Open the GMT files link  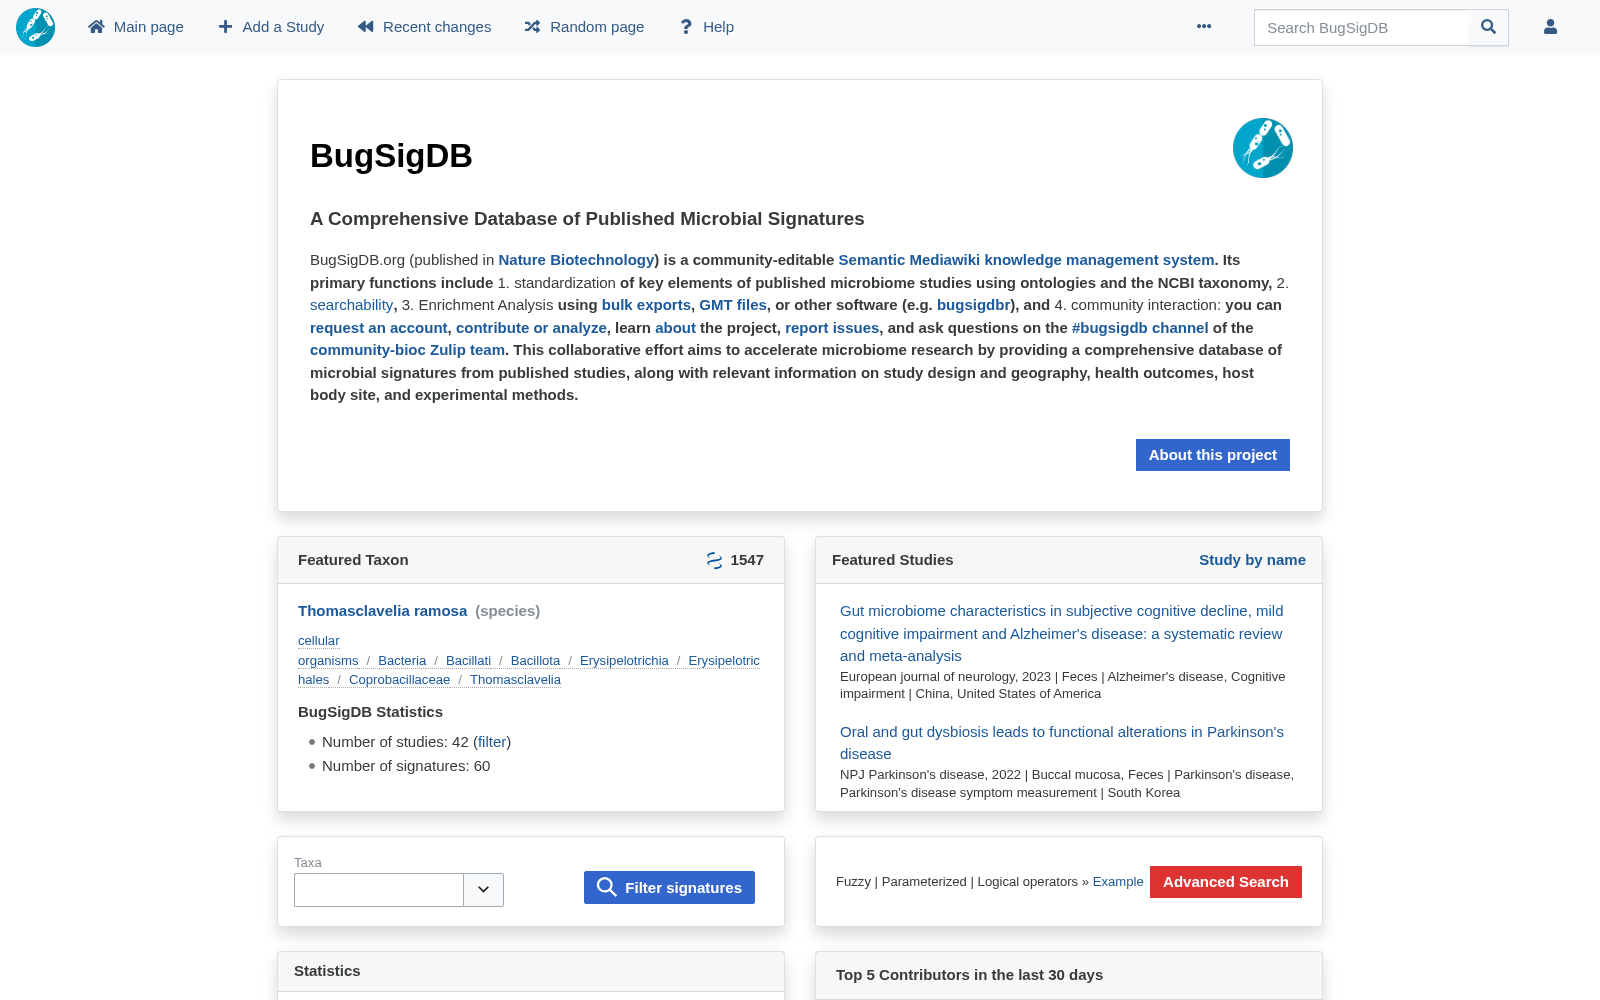coord(733,305)
